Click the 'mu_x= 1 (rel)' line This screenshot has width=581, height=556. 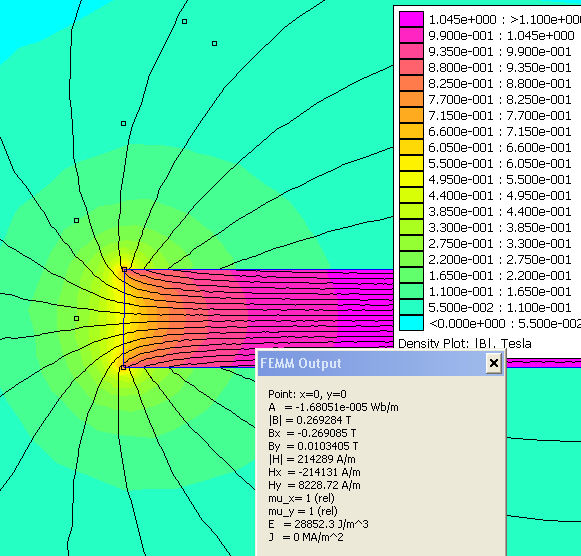click(x=301, y=498)
